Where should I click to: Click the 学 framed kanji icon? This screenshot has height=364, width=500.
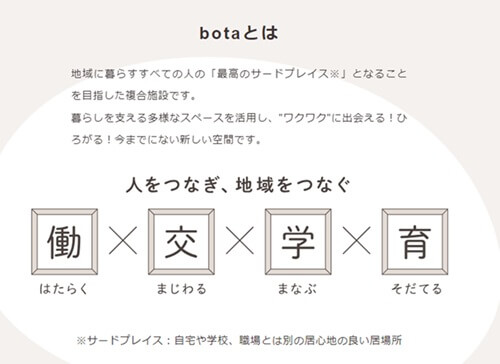[298, 242]
